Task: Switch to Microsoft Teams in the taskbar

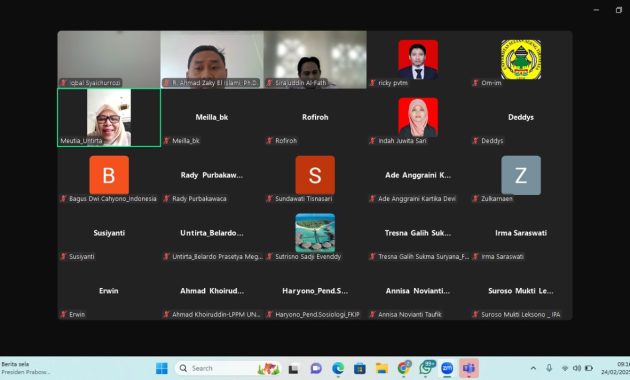Action: 469,368
